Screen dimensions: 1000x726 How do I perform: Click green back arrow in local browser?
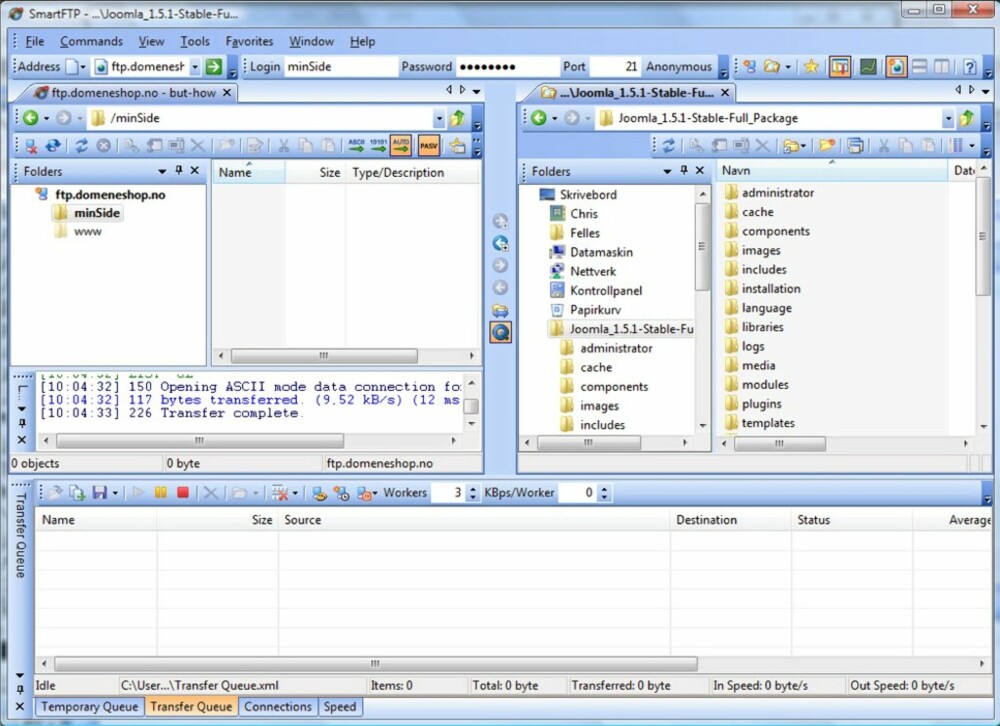(538, 118)
